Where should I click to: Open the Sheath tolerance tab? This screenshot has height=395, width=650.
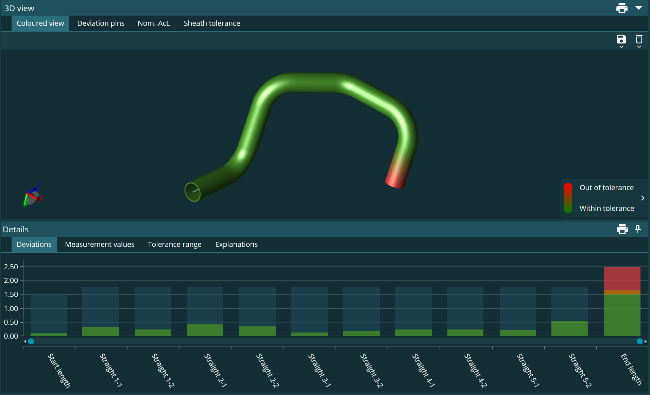[x=212, y=24]
